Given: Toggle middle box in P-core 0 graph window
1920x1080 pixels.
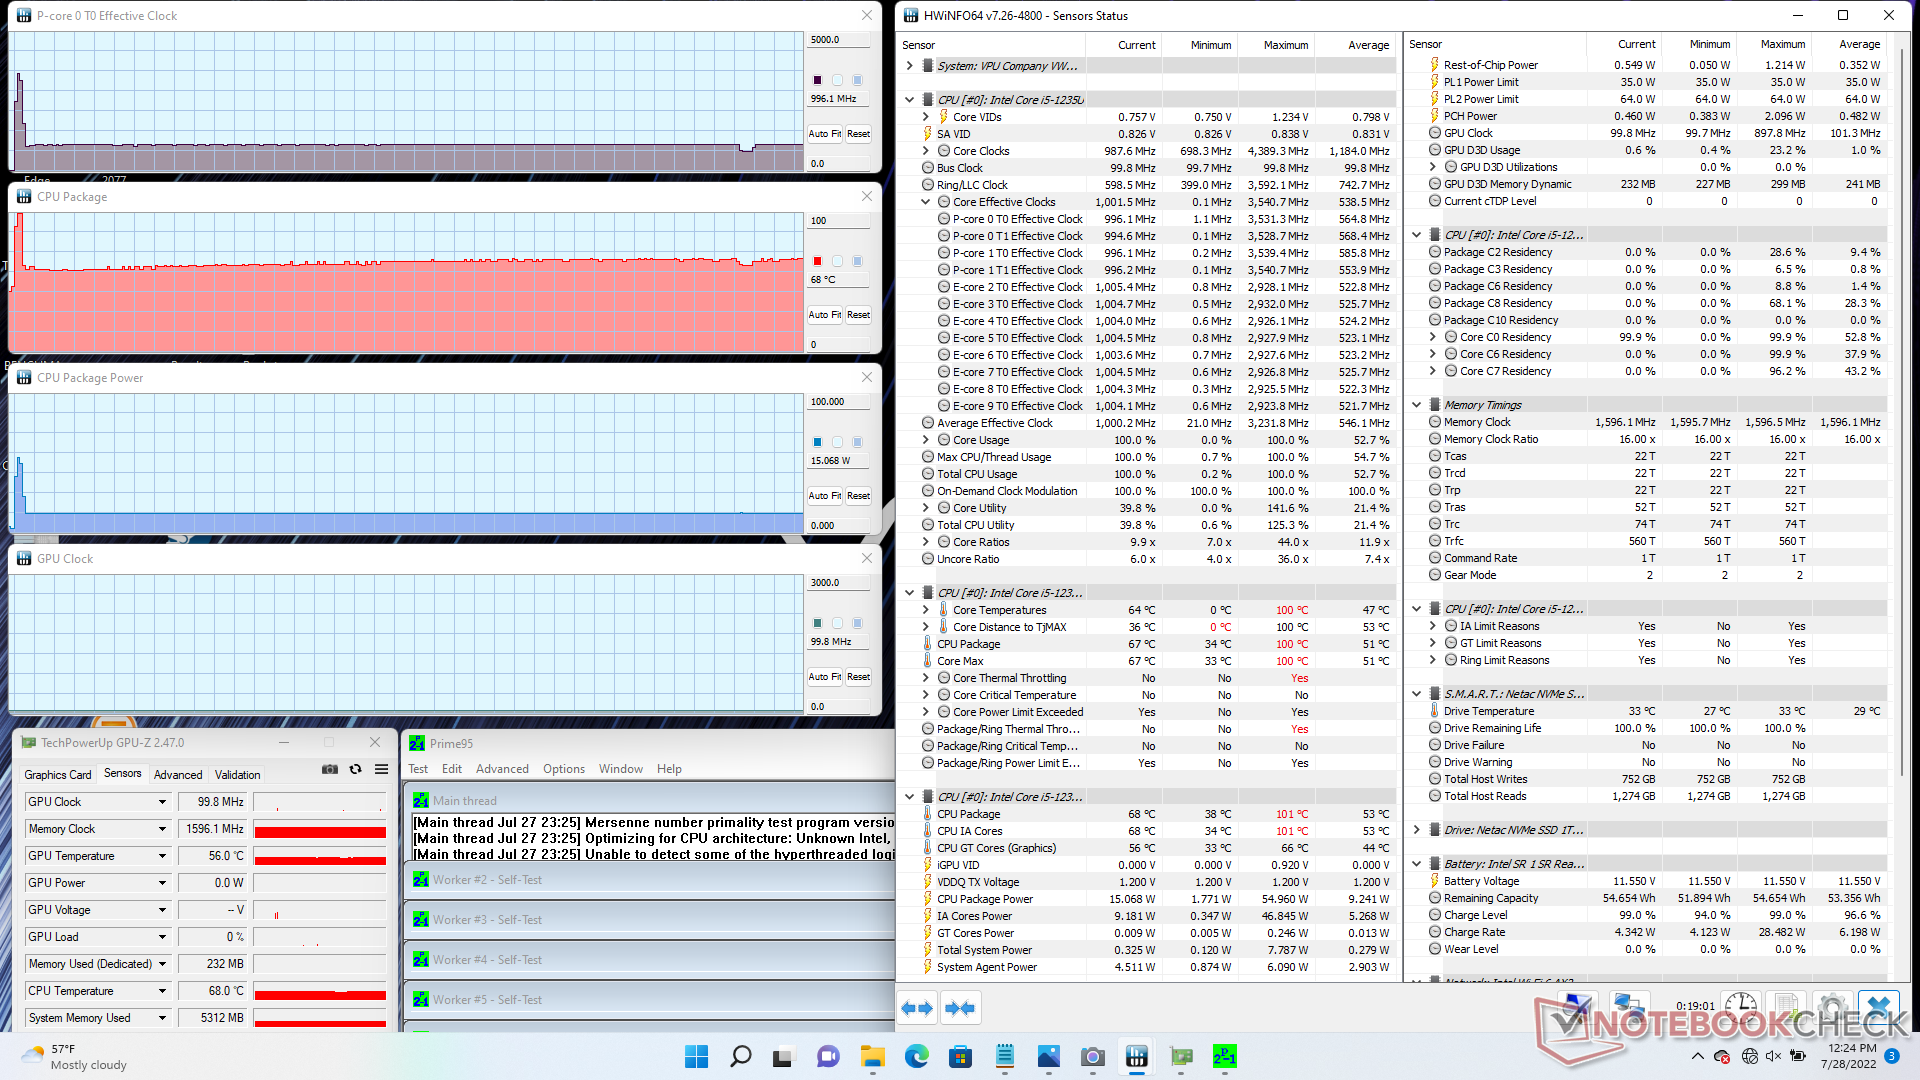Looking at the screenshot, I should click(x=837, y=80).
